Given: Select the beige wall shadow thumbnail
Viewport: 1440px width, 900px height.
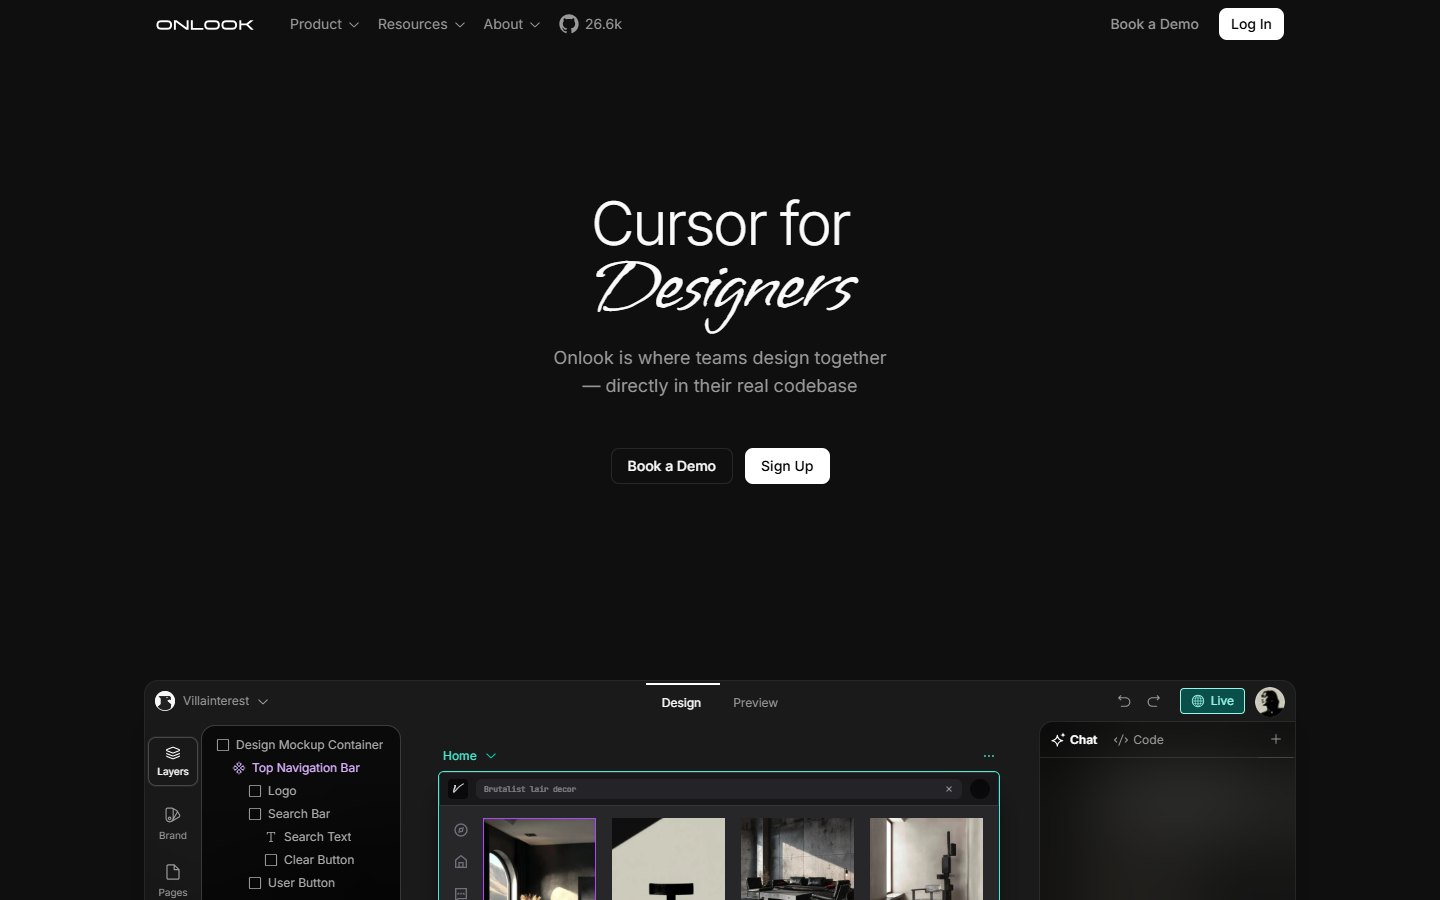Looking at the screenshot, I should [x=668, y=859].
